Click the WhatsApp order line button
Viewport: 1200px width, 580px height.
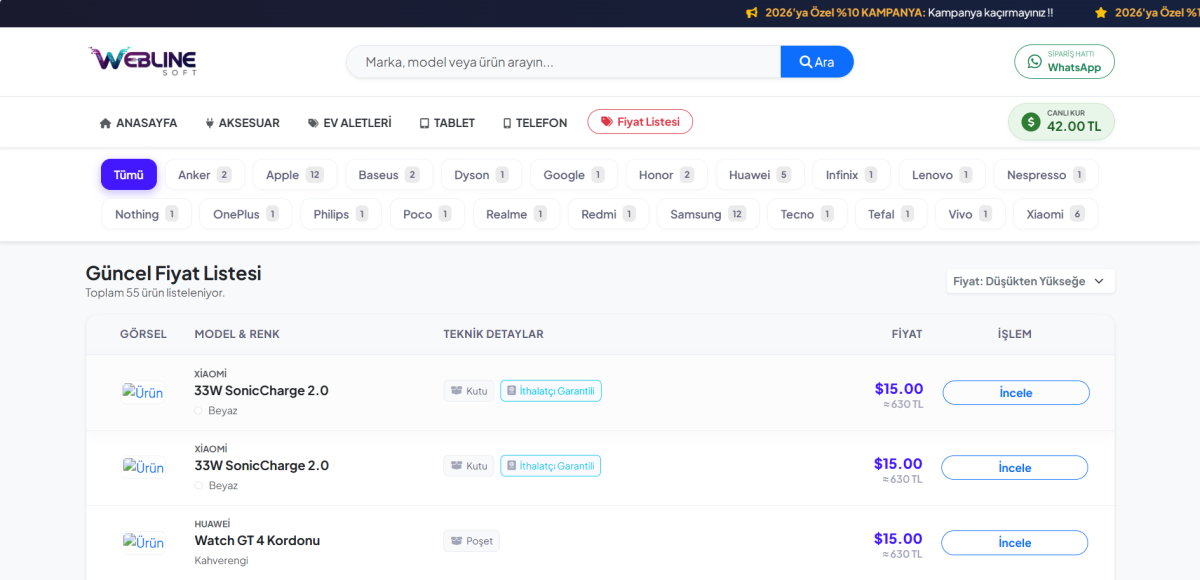(x=1064, y=61)
